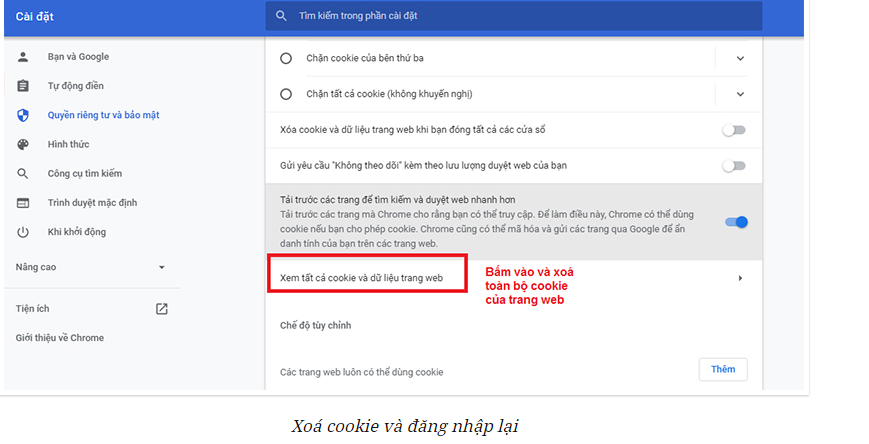Open Giới thiệu về Chrome page

[x=60, y=338]
